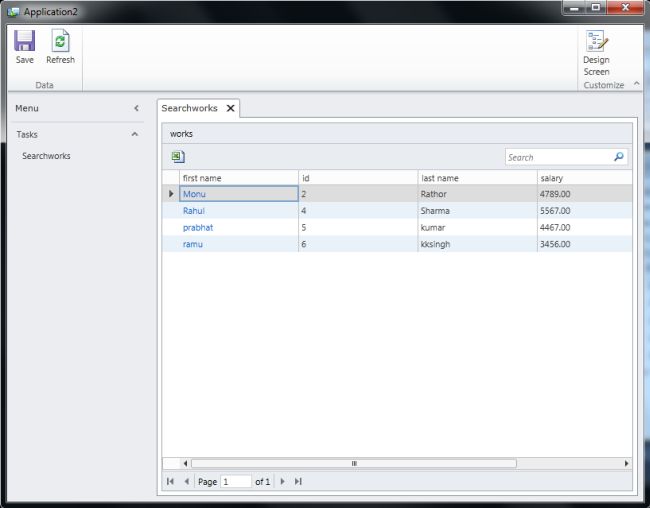
Task: Open the prabhat record link
Action: coord(198,228)
